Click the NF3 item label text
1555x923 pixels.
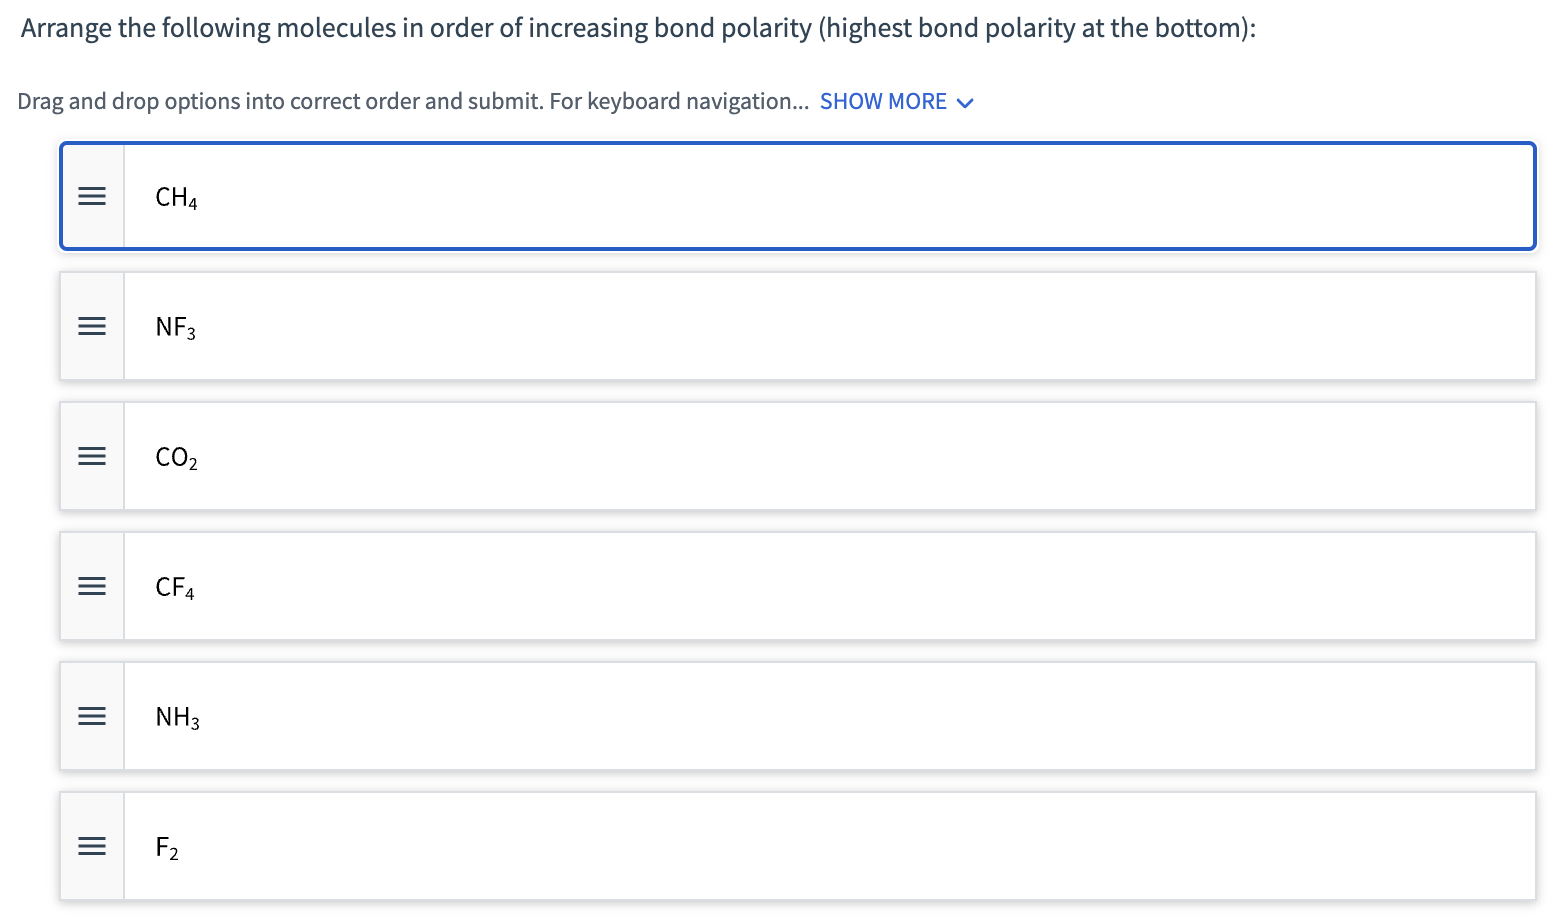click(x=175, y=326)
